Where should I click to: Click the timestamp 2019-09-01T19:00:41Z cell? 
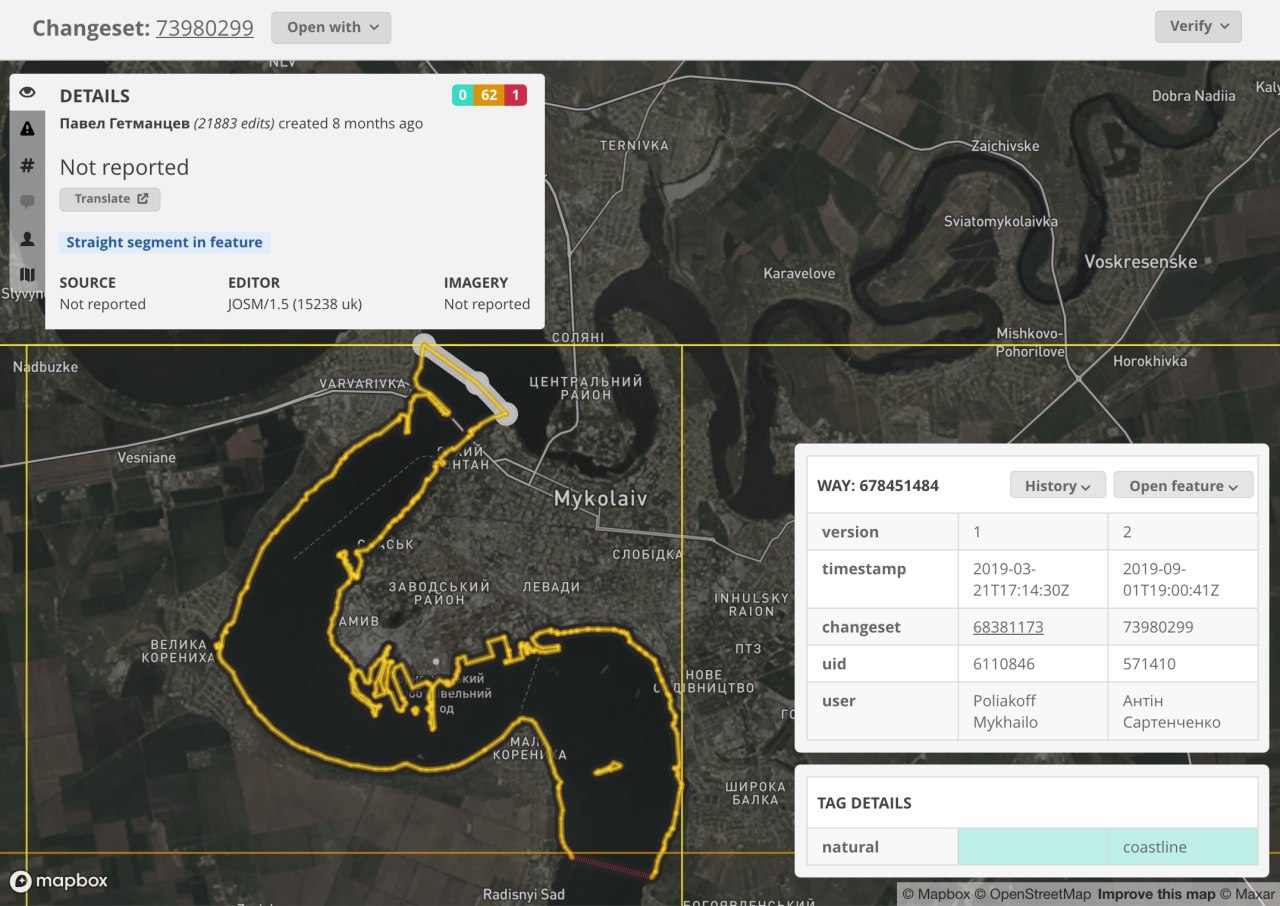(1183, 579)
